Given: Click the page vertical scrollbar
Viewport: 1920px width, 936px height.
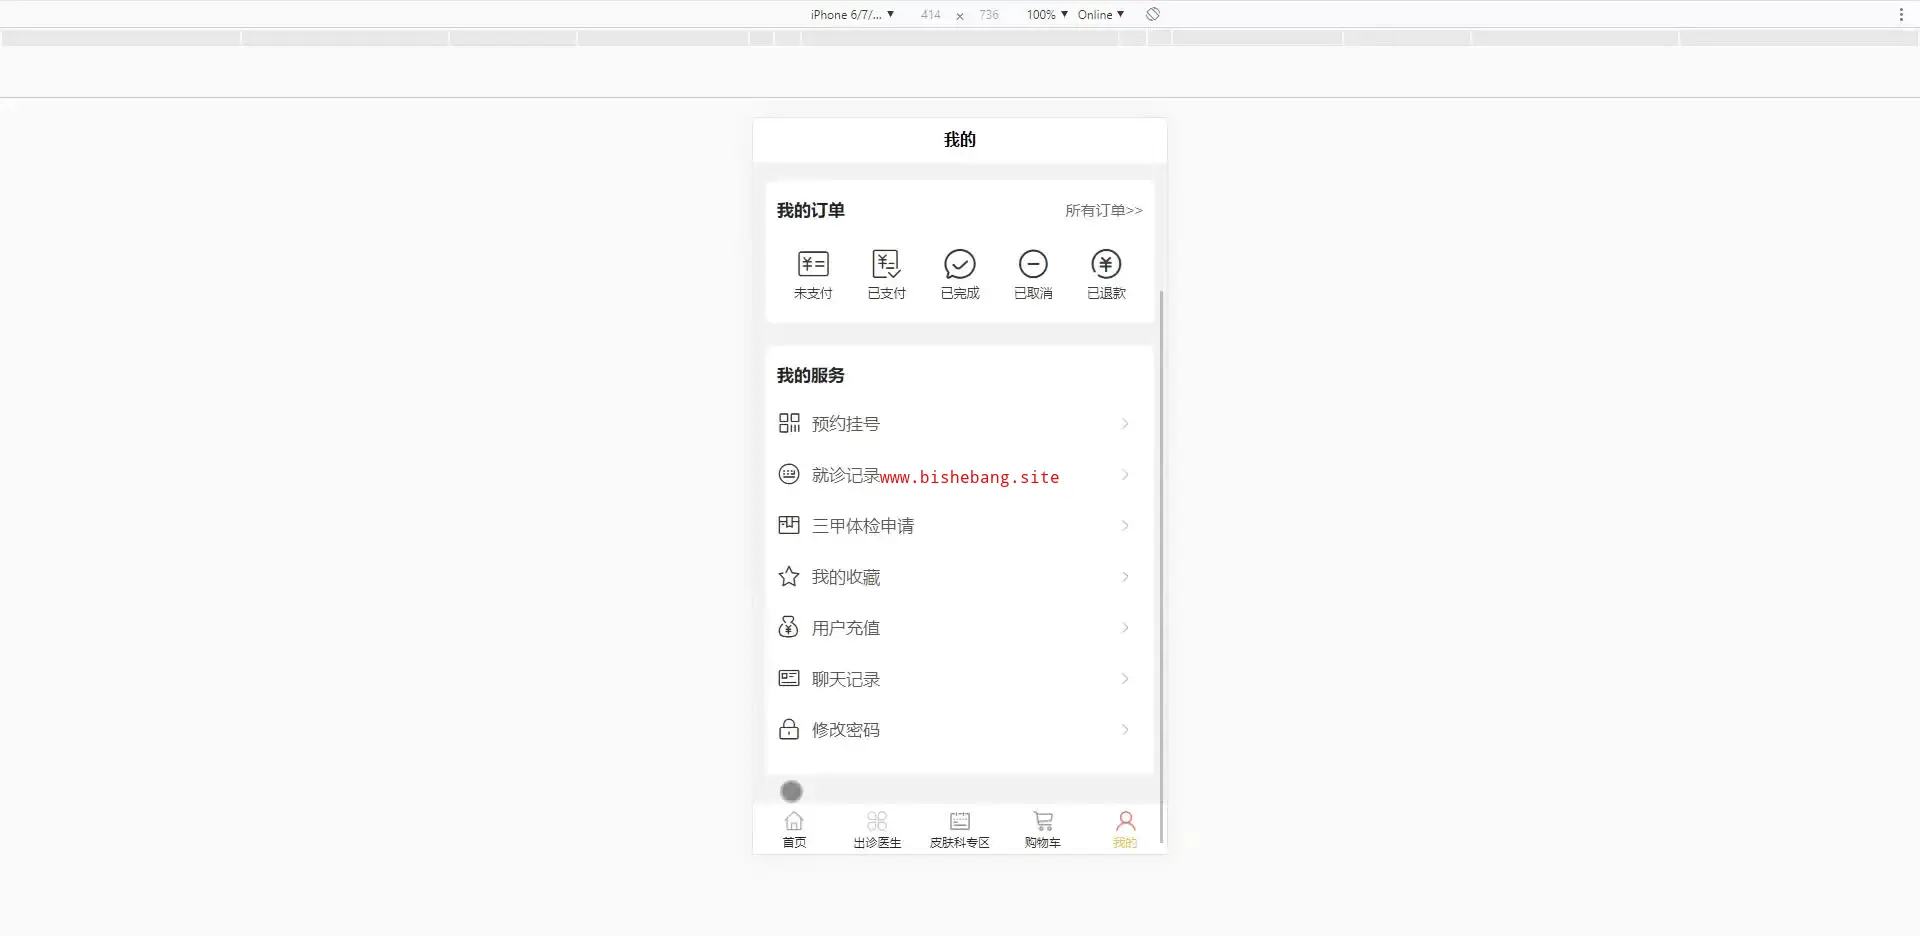Looking at the screenshot, I should (1161, 565).
